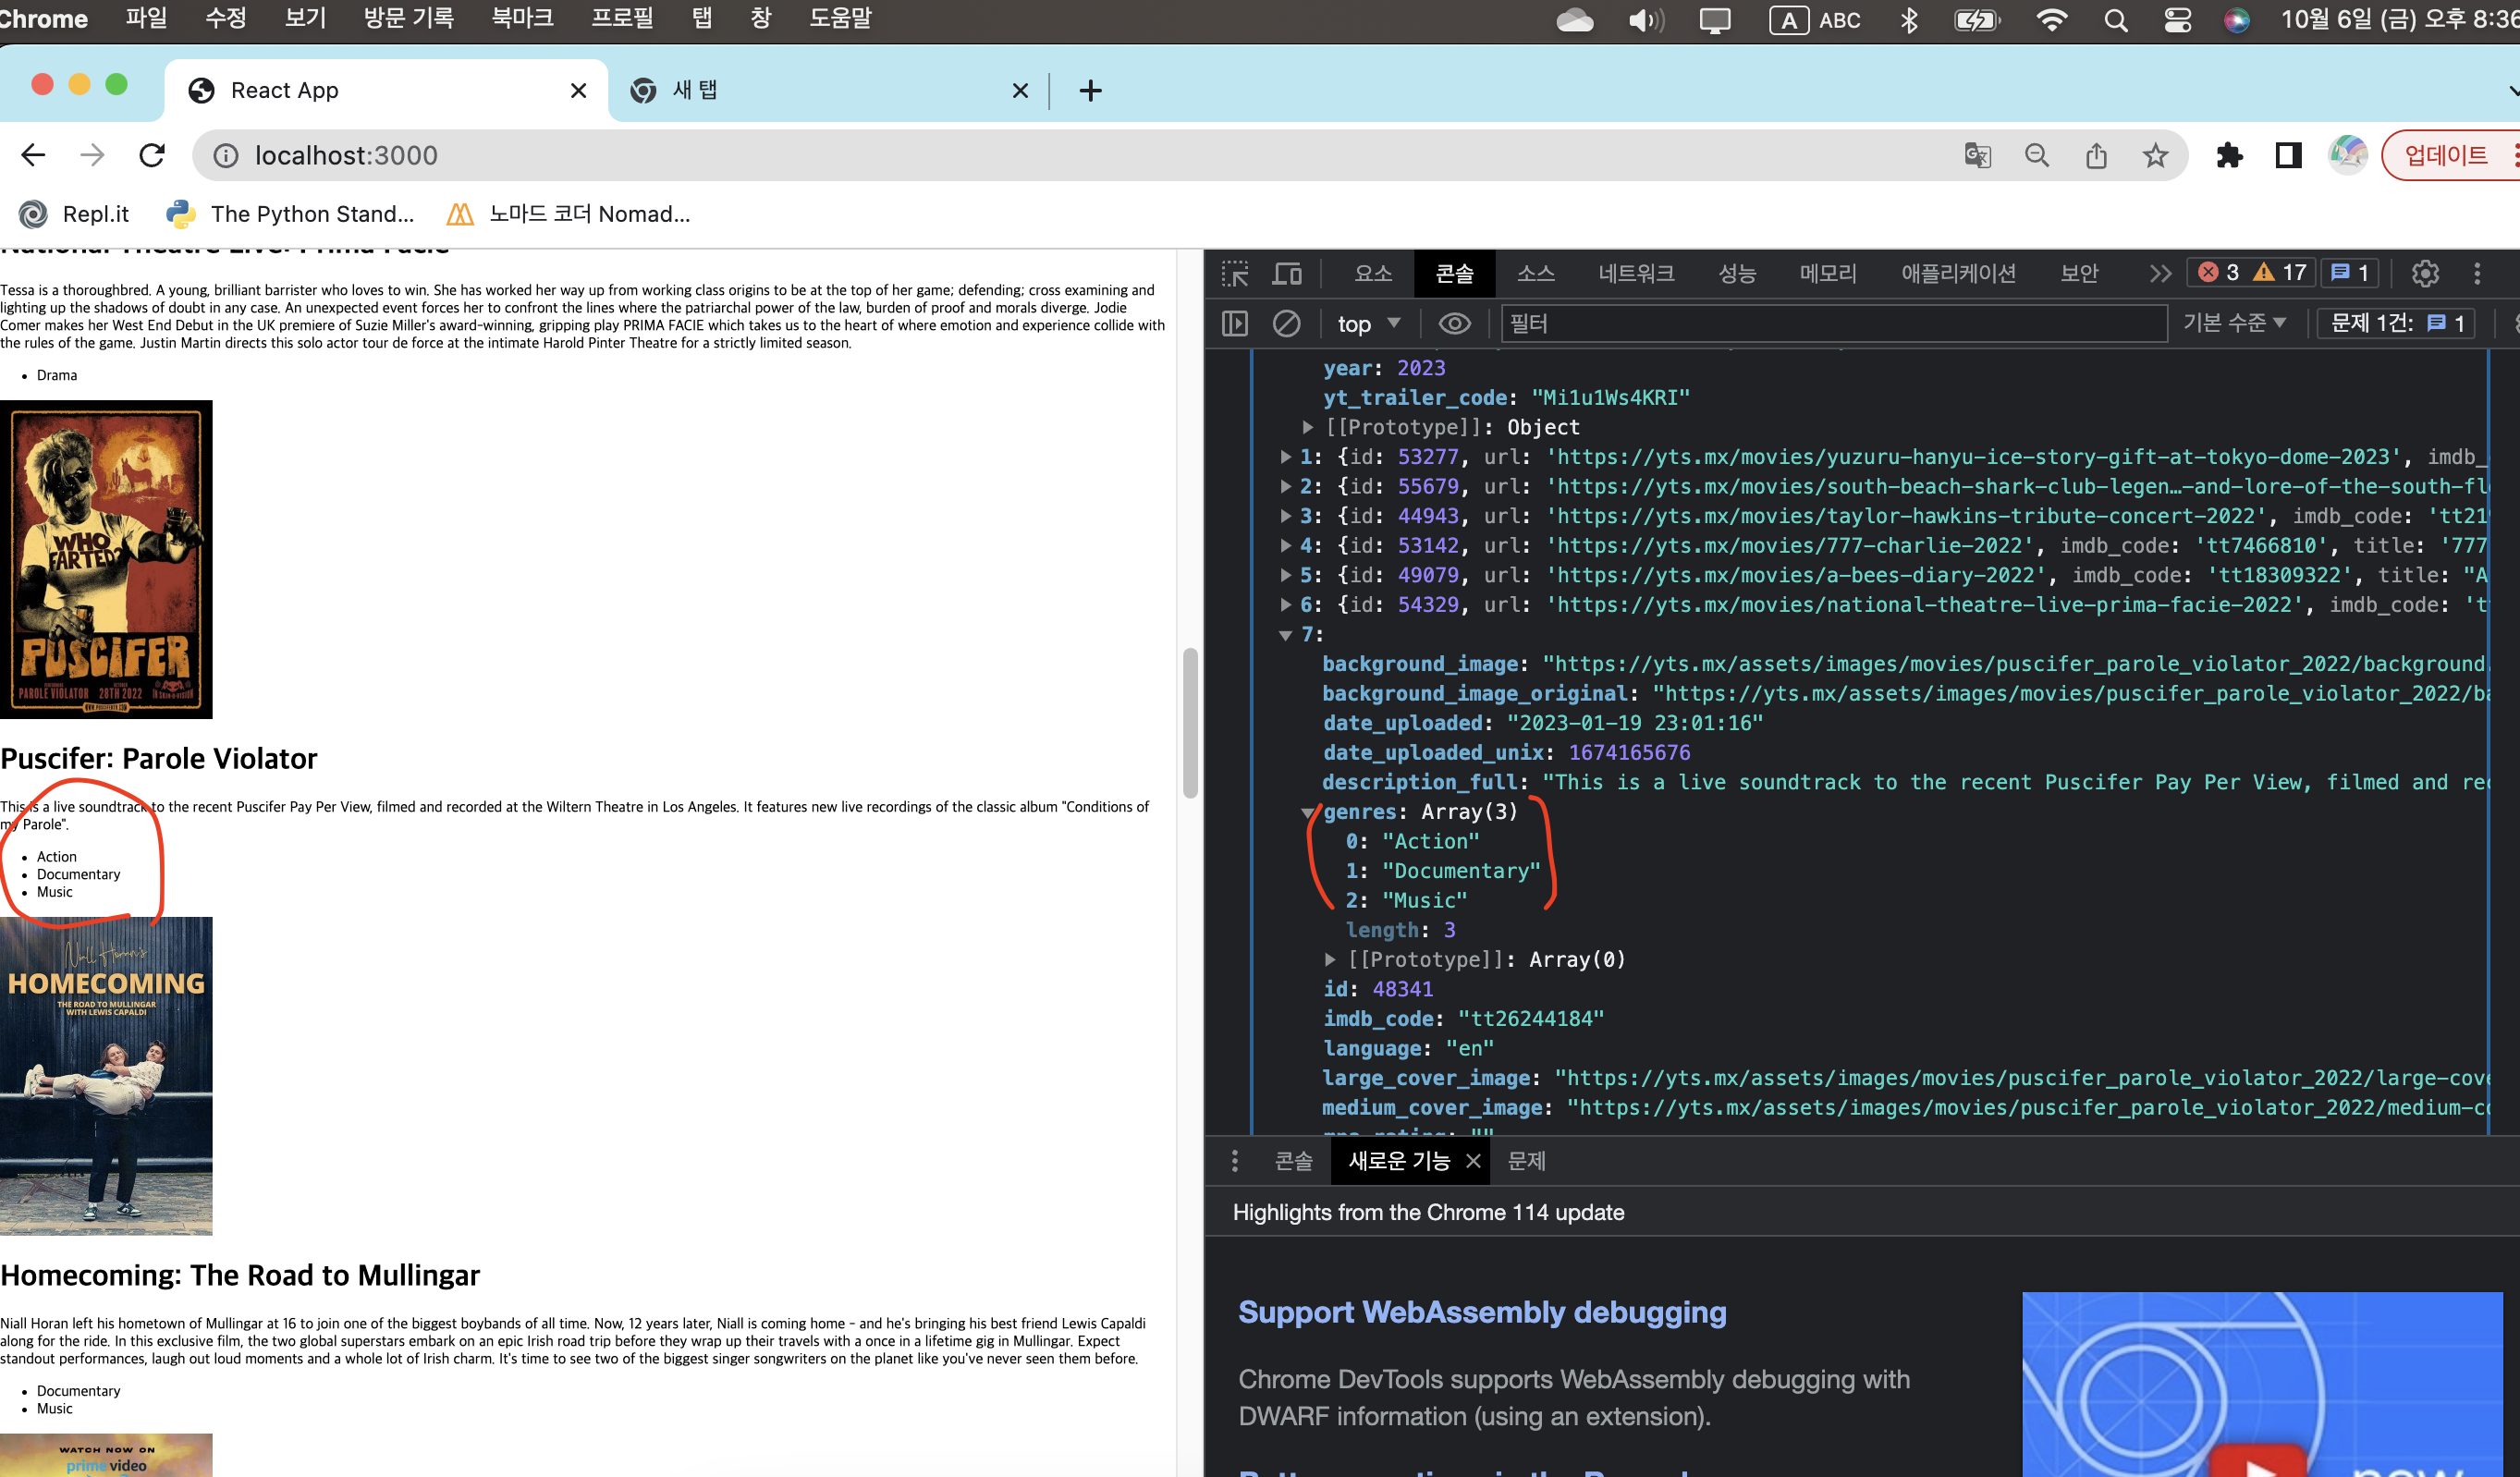Viewport: 2520px width, 1477px height.
Task: Switch to the 네트워크 DevTools tab
Action: click(x=1635, y=273)
